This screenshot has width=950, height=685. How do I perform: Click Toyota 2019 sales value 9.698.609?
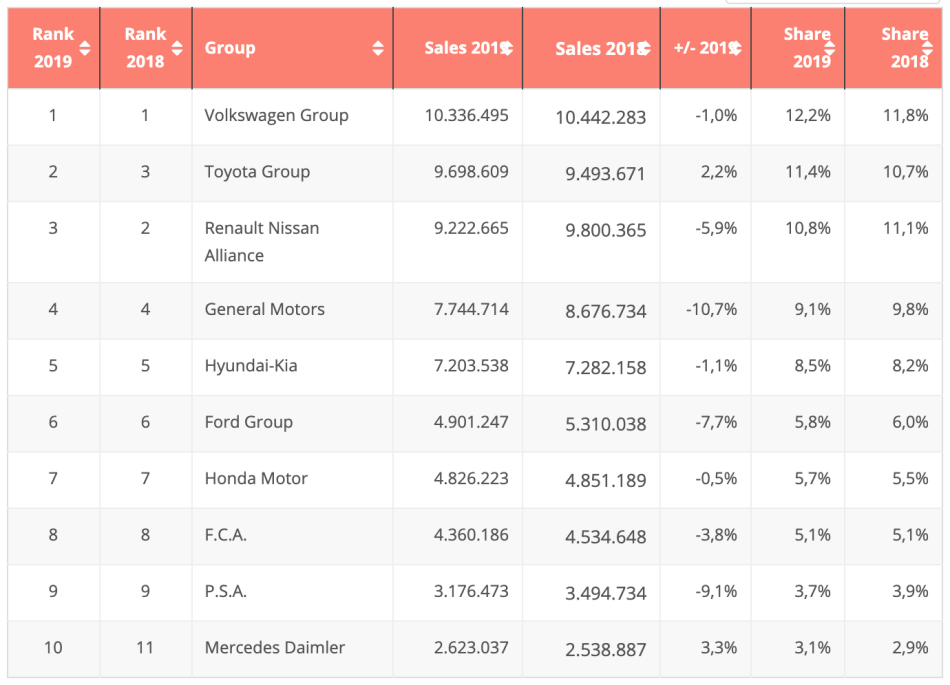pos(471,171)
